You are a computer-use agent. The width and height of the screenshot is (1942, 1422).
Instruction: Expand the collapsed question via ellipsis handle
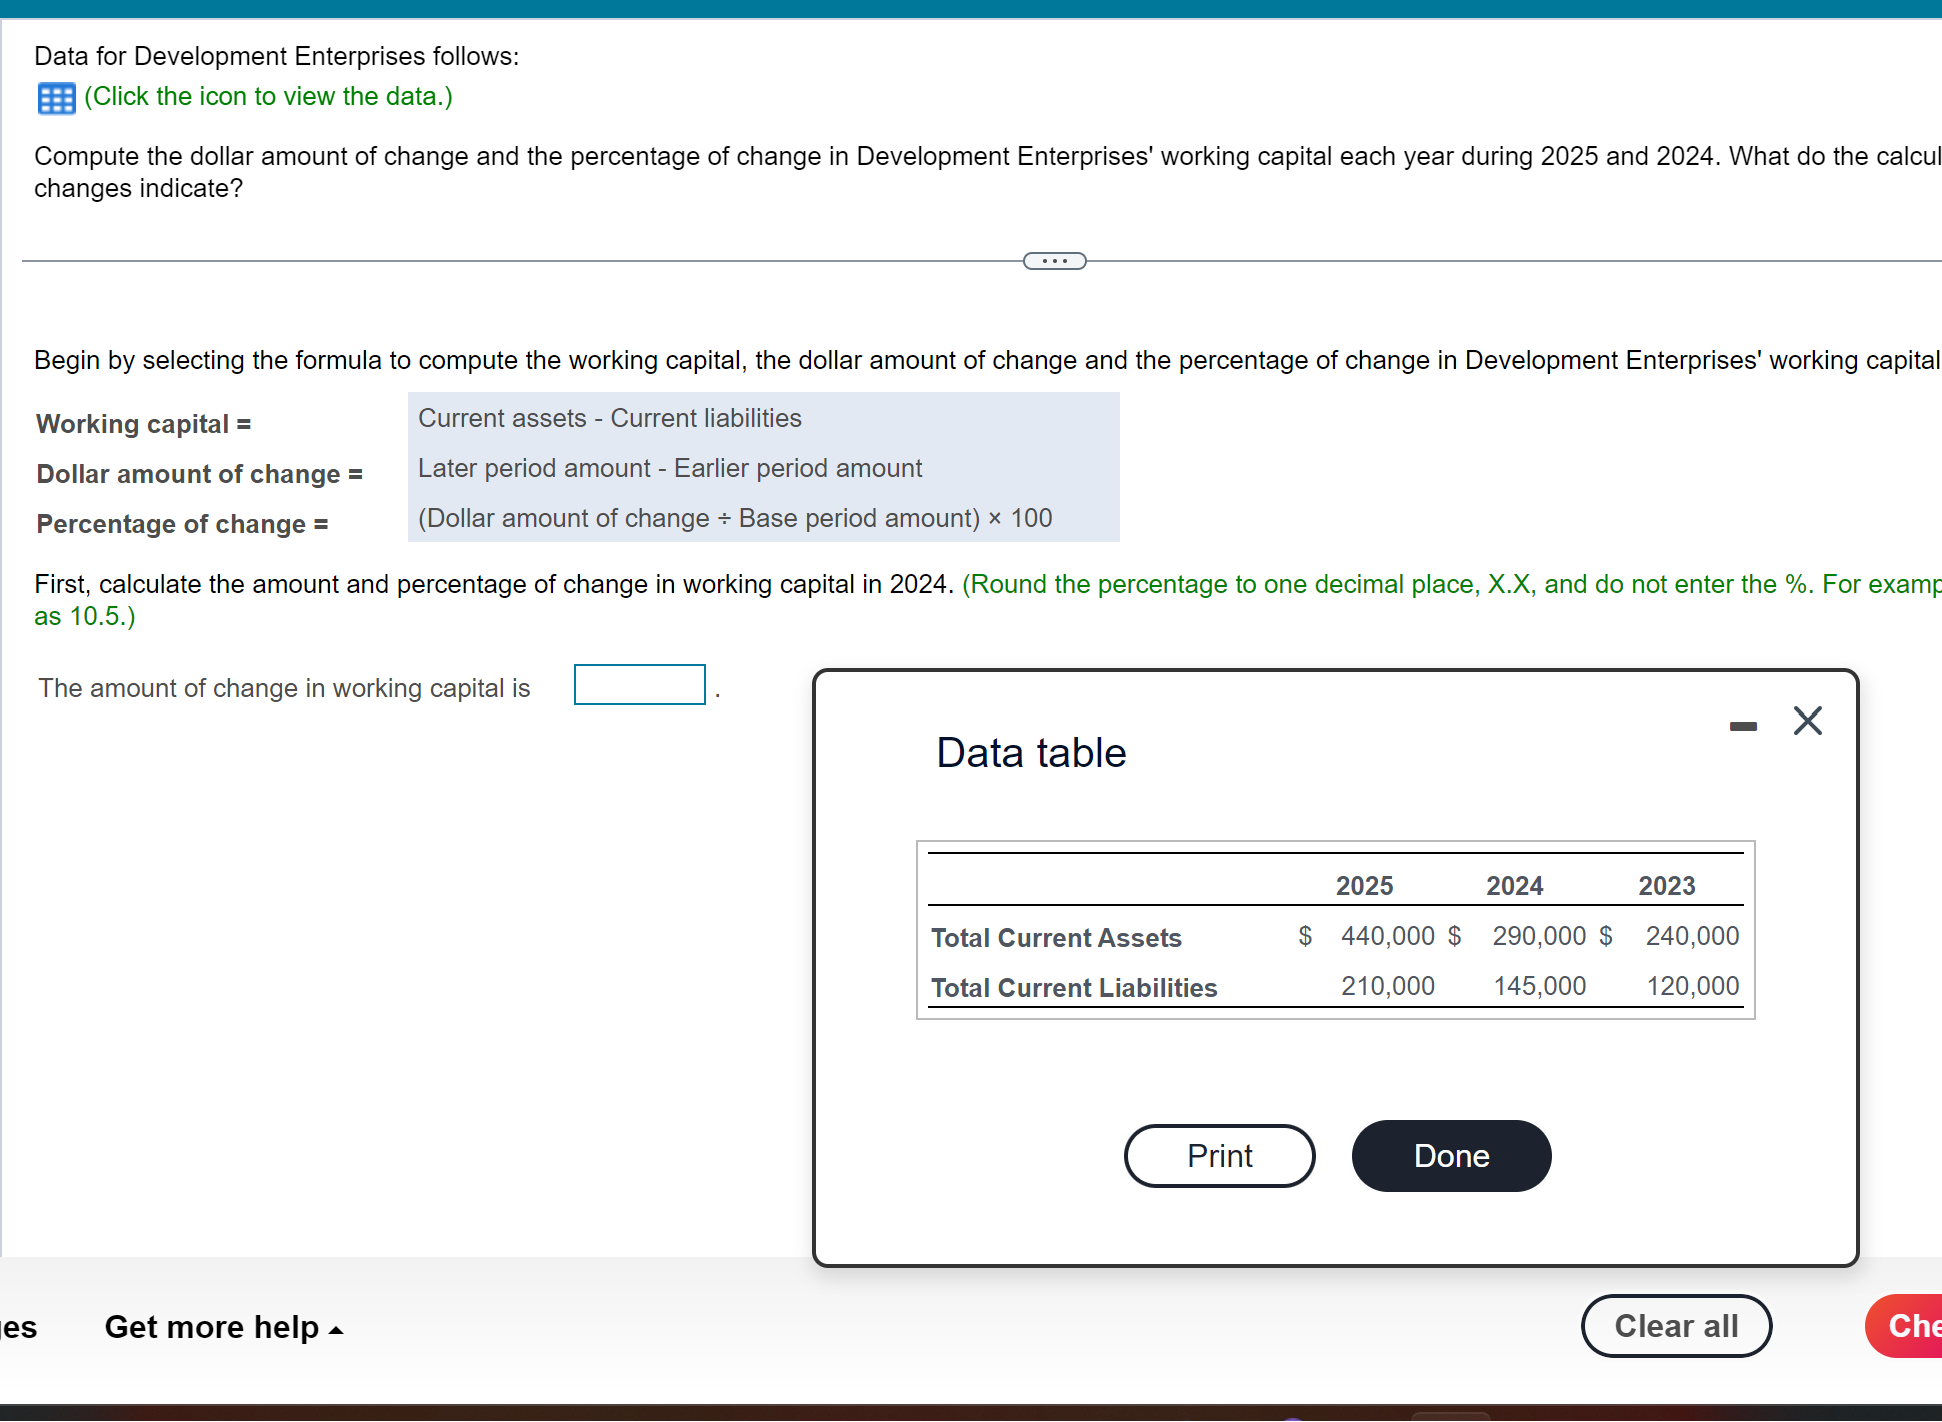click(x=1054, y=261)
